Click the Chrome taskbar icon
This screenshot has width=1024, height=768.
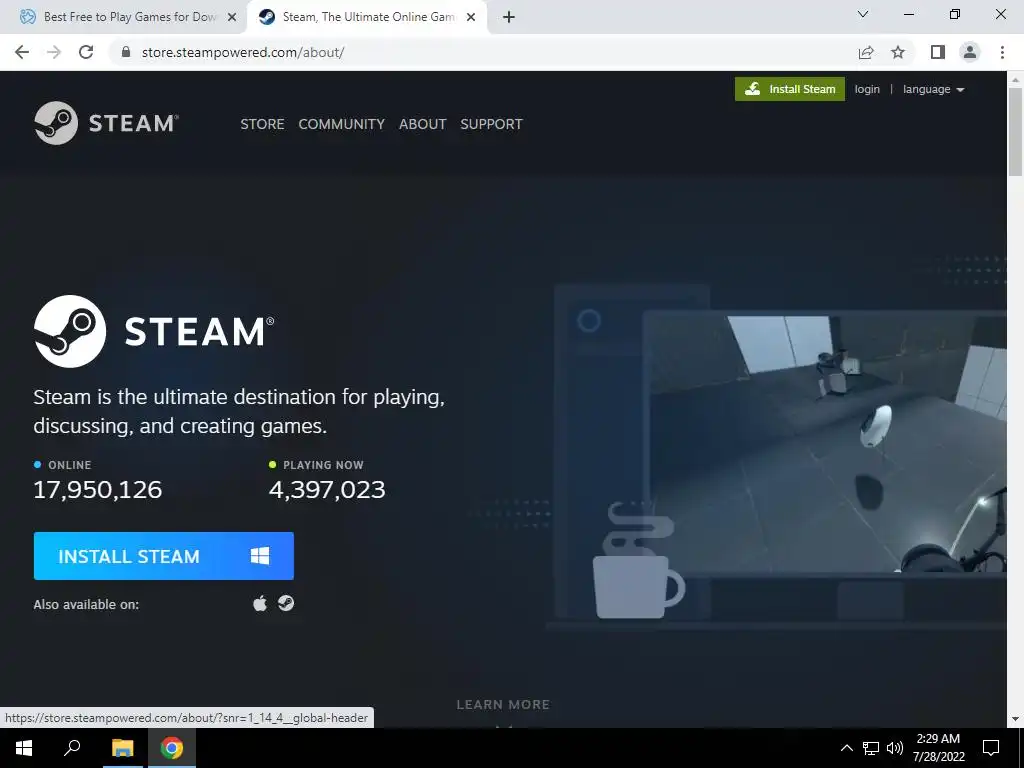click(172, 748)
